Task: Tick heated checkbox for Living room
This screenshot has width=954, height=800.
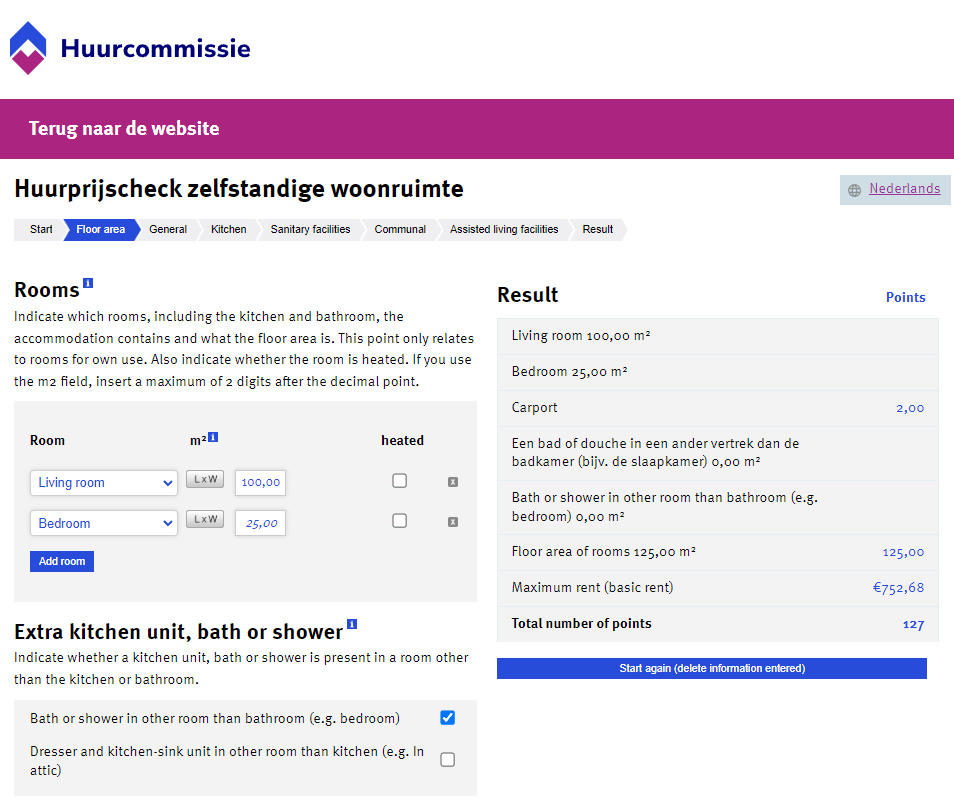Action: [400, 481]
